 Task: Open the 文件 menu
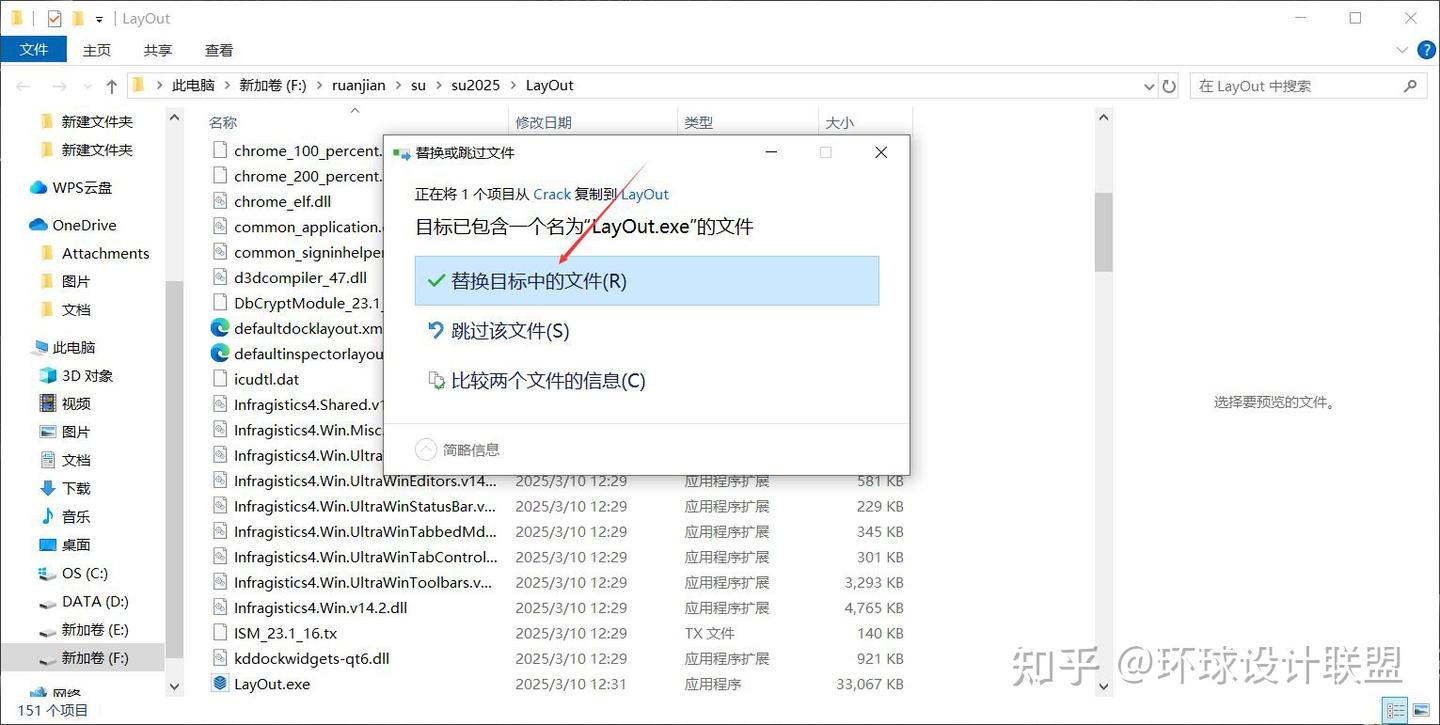click(34, 49)
